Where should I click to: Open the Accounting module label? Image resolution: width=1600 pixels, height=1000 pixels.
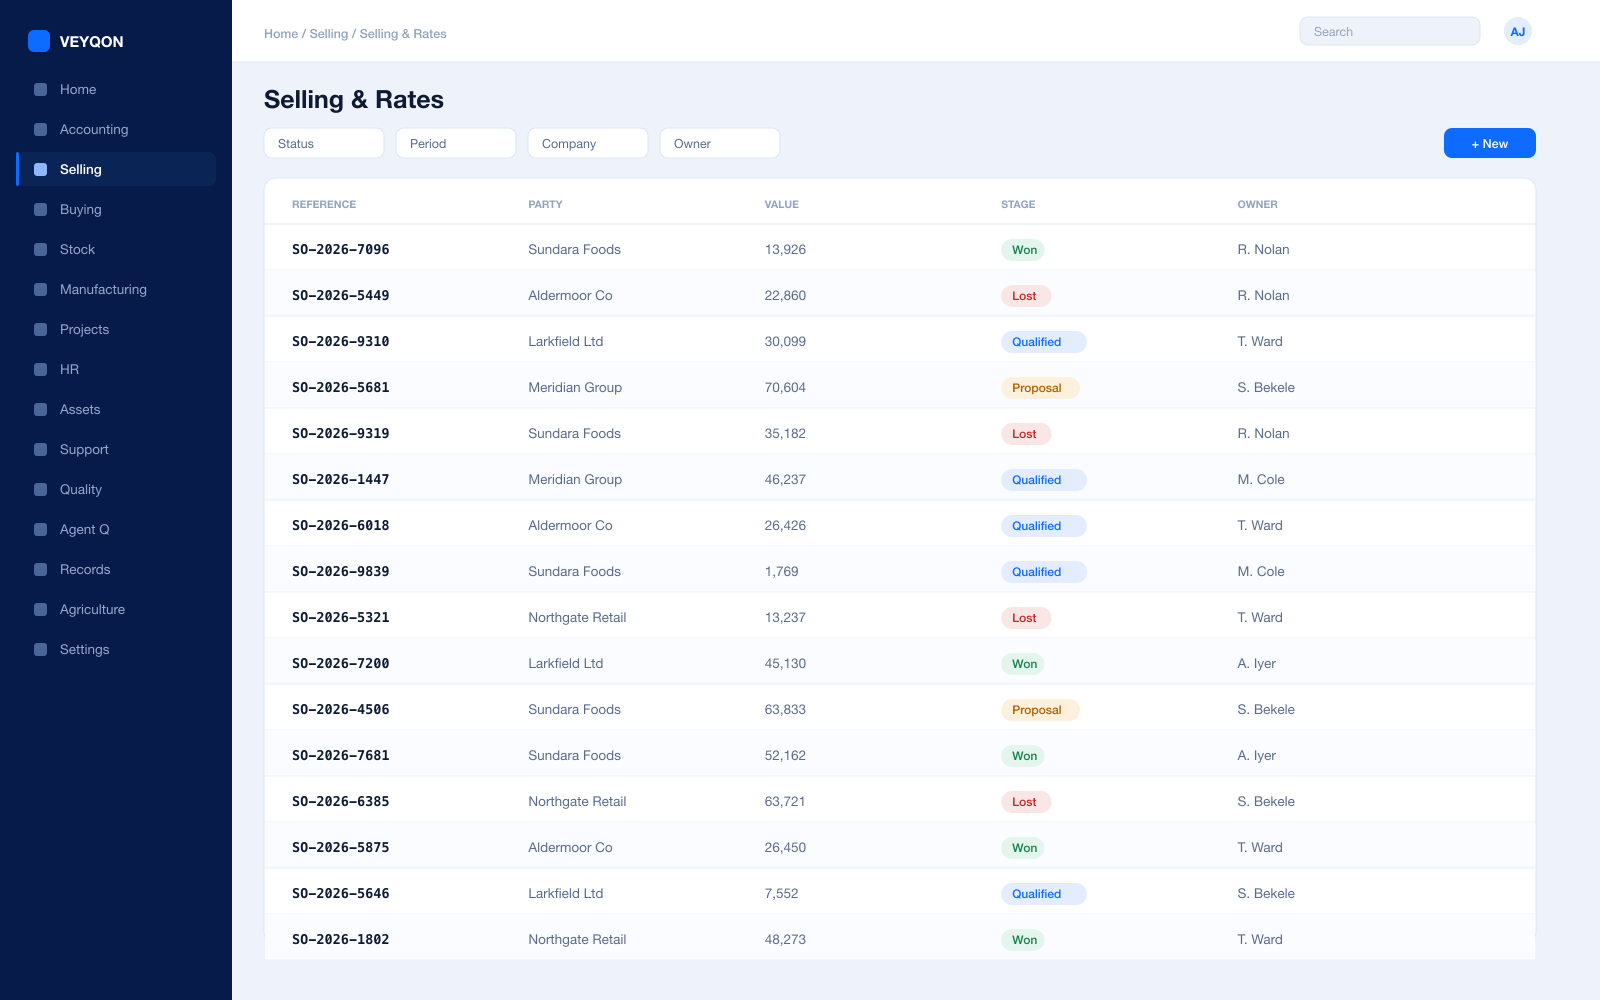pyautogui.click(x=94, y=129)
